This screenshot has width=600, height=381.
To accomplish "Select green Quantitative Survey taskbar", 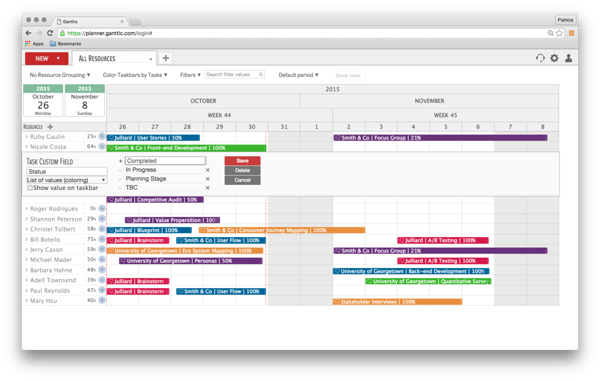I will 428,281.
